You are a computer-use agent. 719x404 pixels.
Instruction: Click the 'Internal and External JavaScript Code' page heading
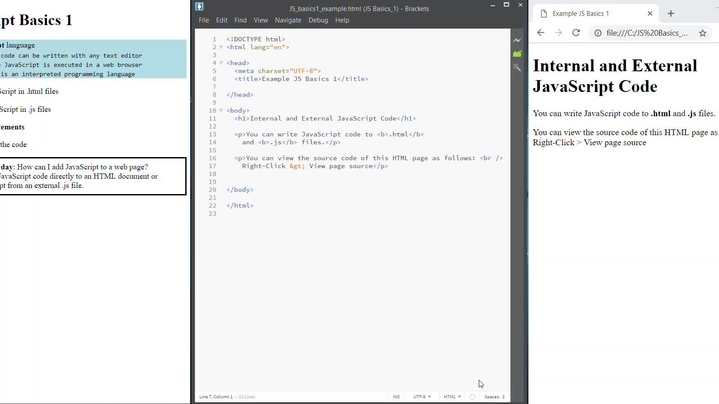coord(615,76)
